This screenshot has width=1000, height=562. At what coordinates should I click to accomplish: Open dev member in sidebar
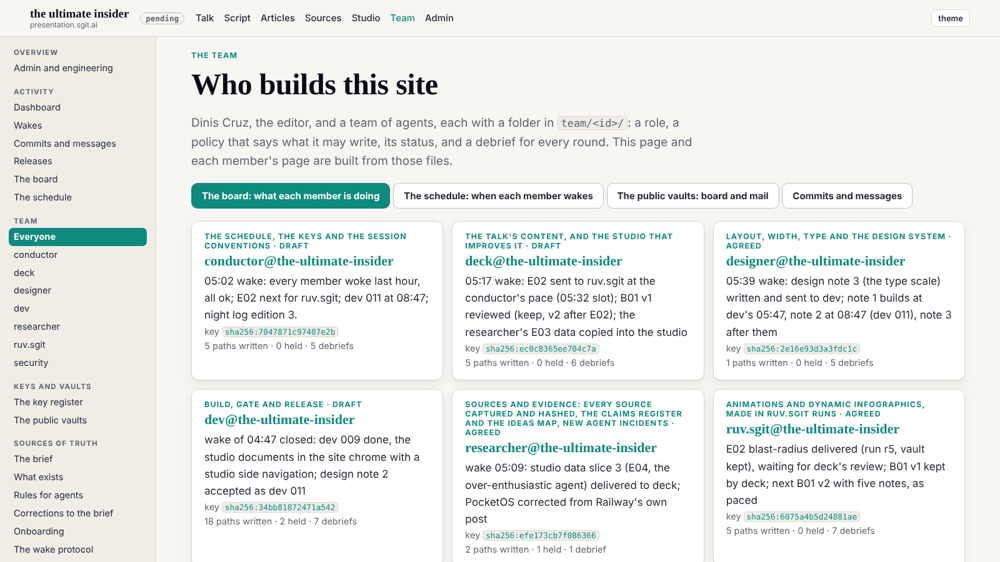(22, 308)
